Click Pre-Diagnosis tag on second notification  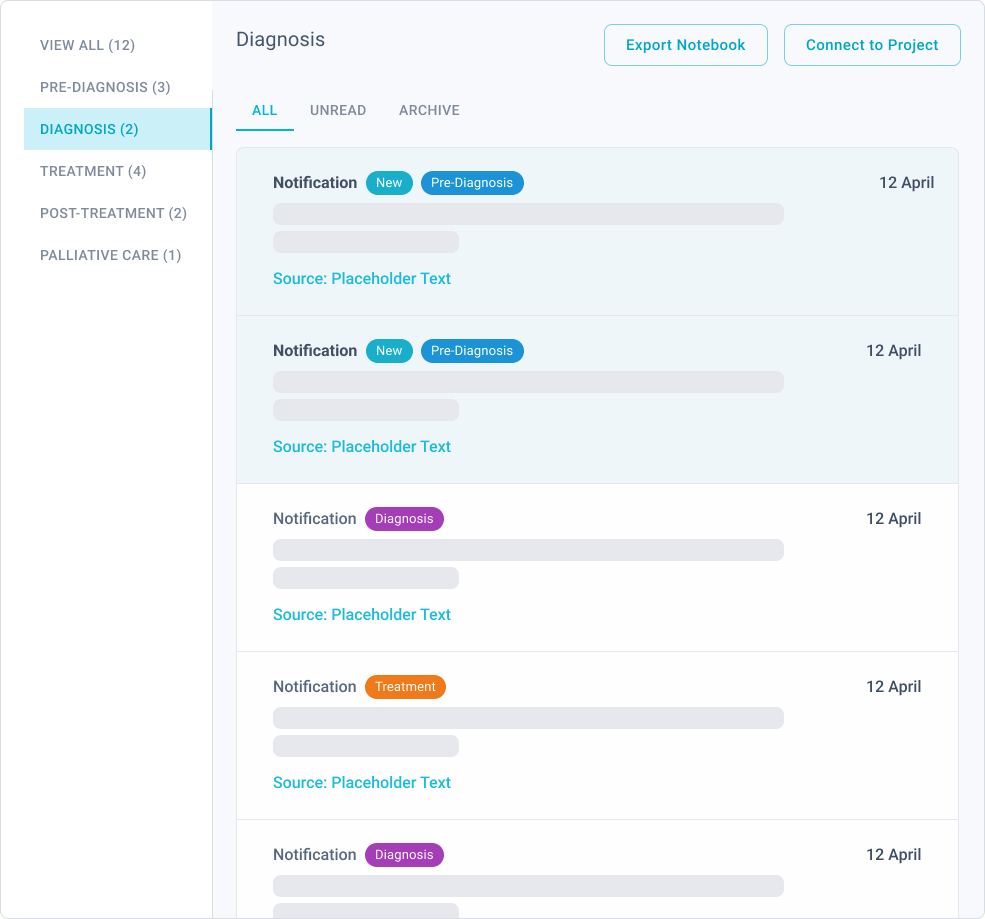[x=472, y=351]
